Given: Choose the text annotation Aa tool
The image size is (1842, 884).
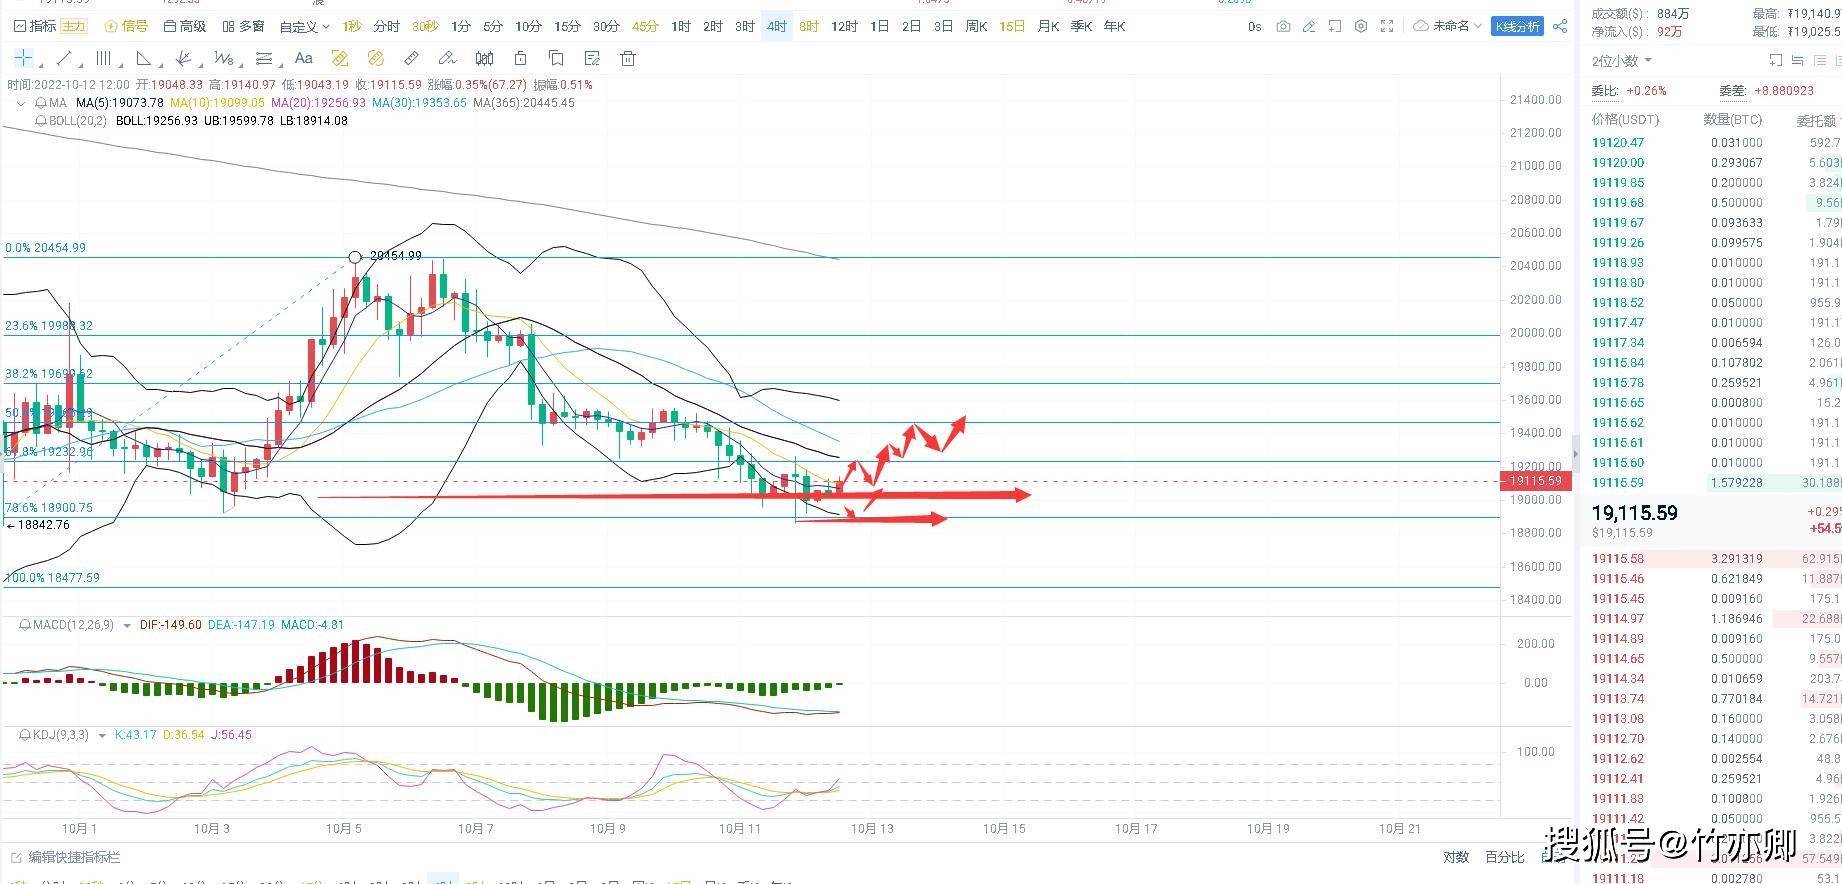Looking at the screenshot, I should coord(304,59).
